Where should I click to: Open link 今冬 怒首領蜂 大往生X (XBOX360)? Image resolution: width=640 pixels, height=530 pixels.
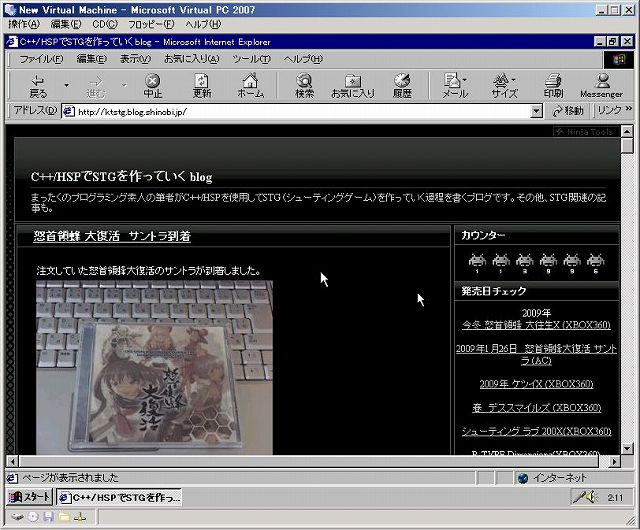point(536,325)
